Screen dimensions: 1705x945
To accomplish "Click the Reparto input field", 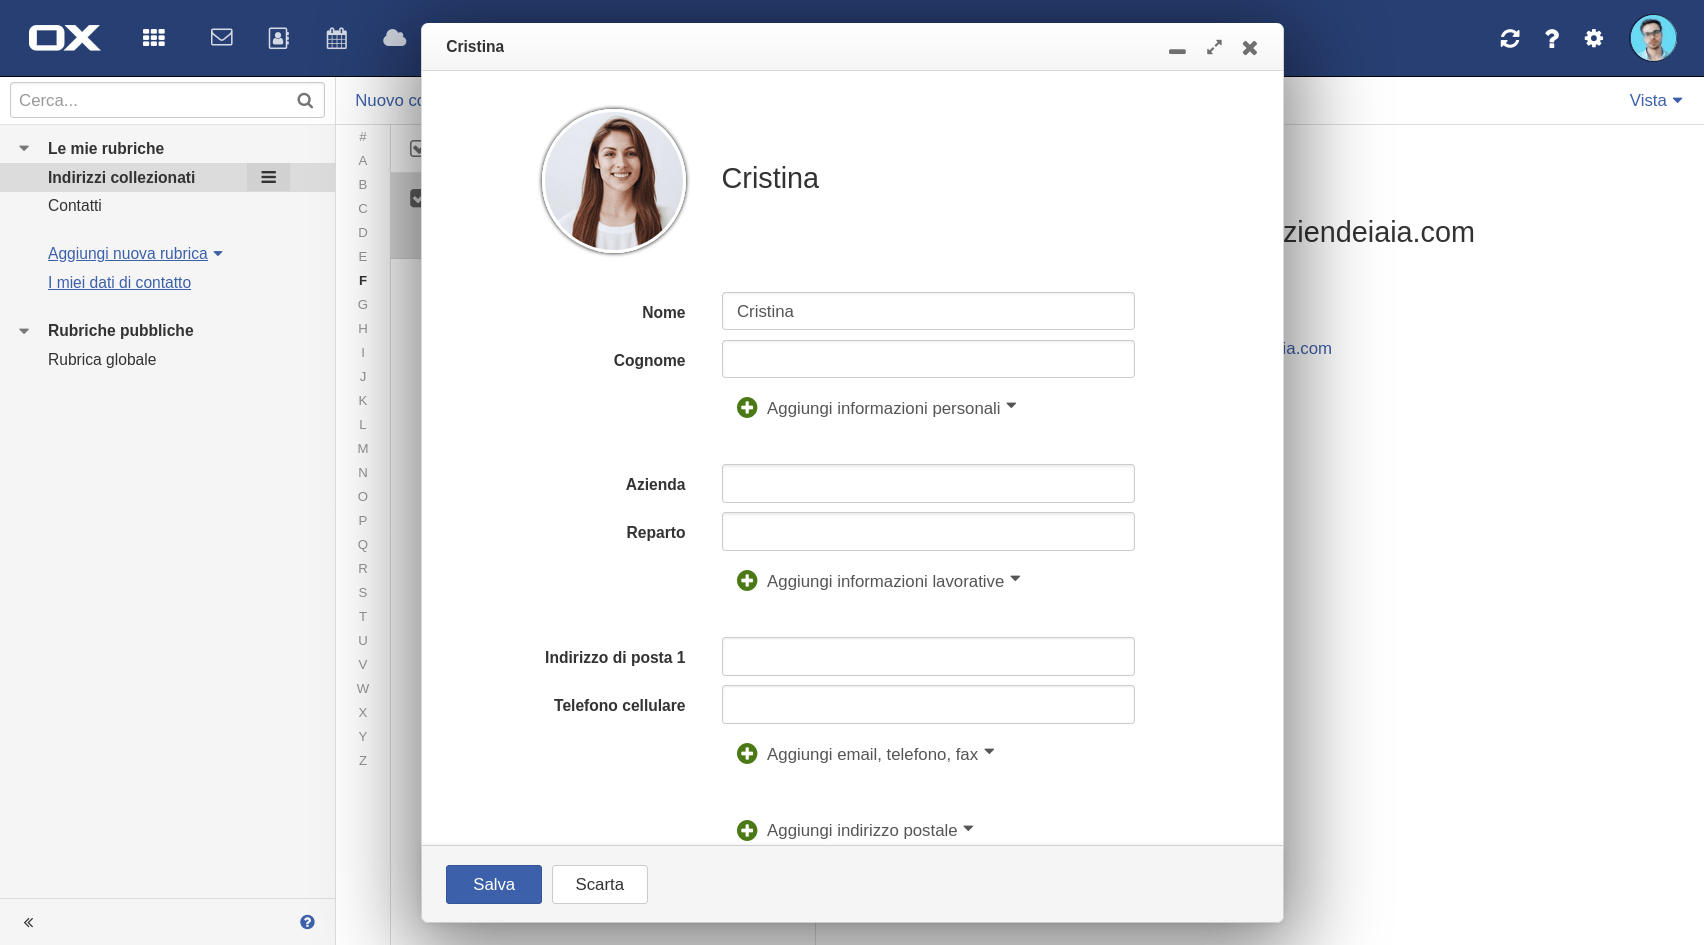I will [928, 532].
